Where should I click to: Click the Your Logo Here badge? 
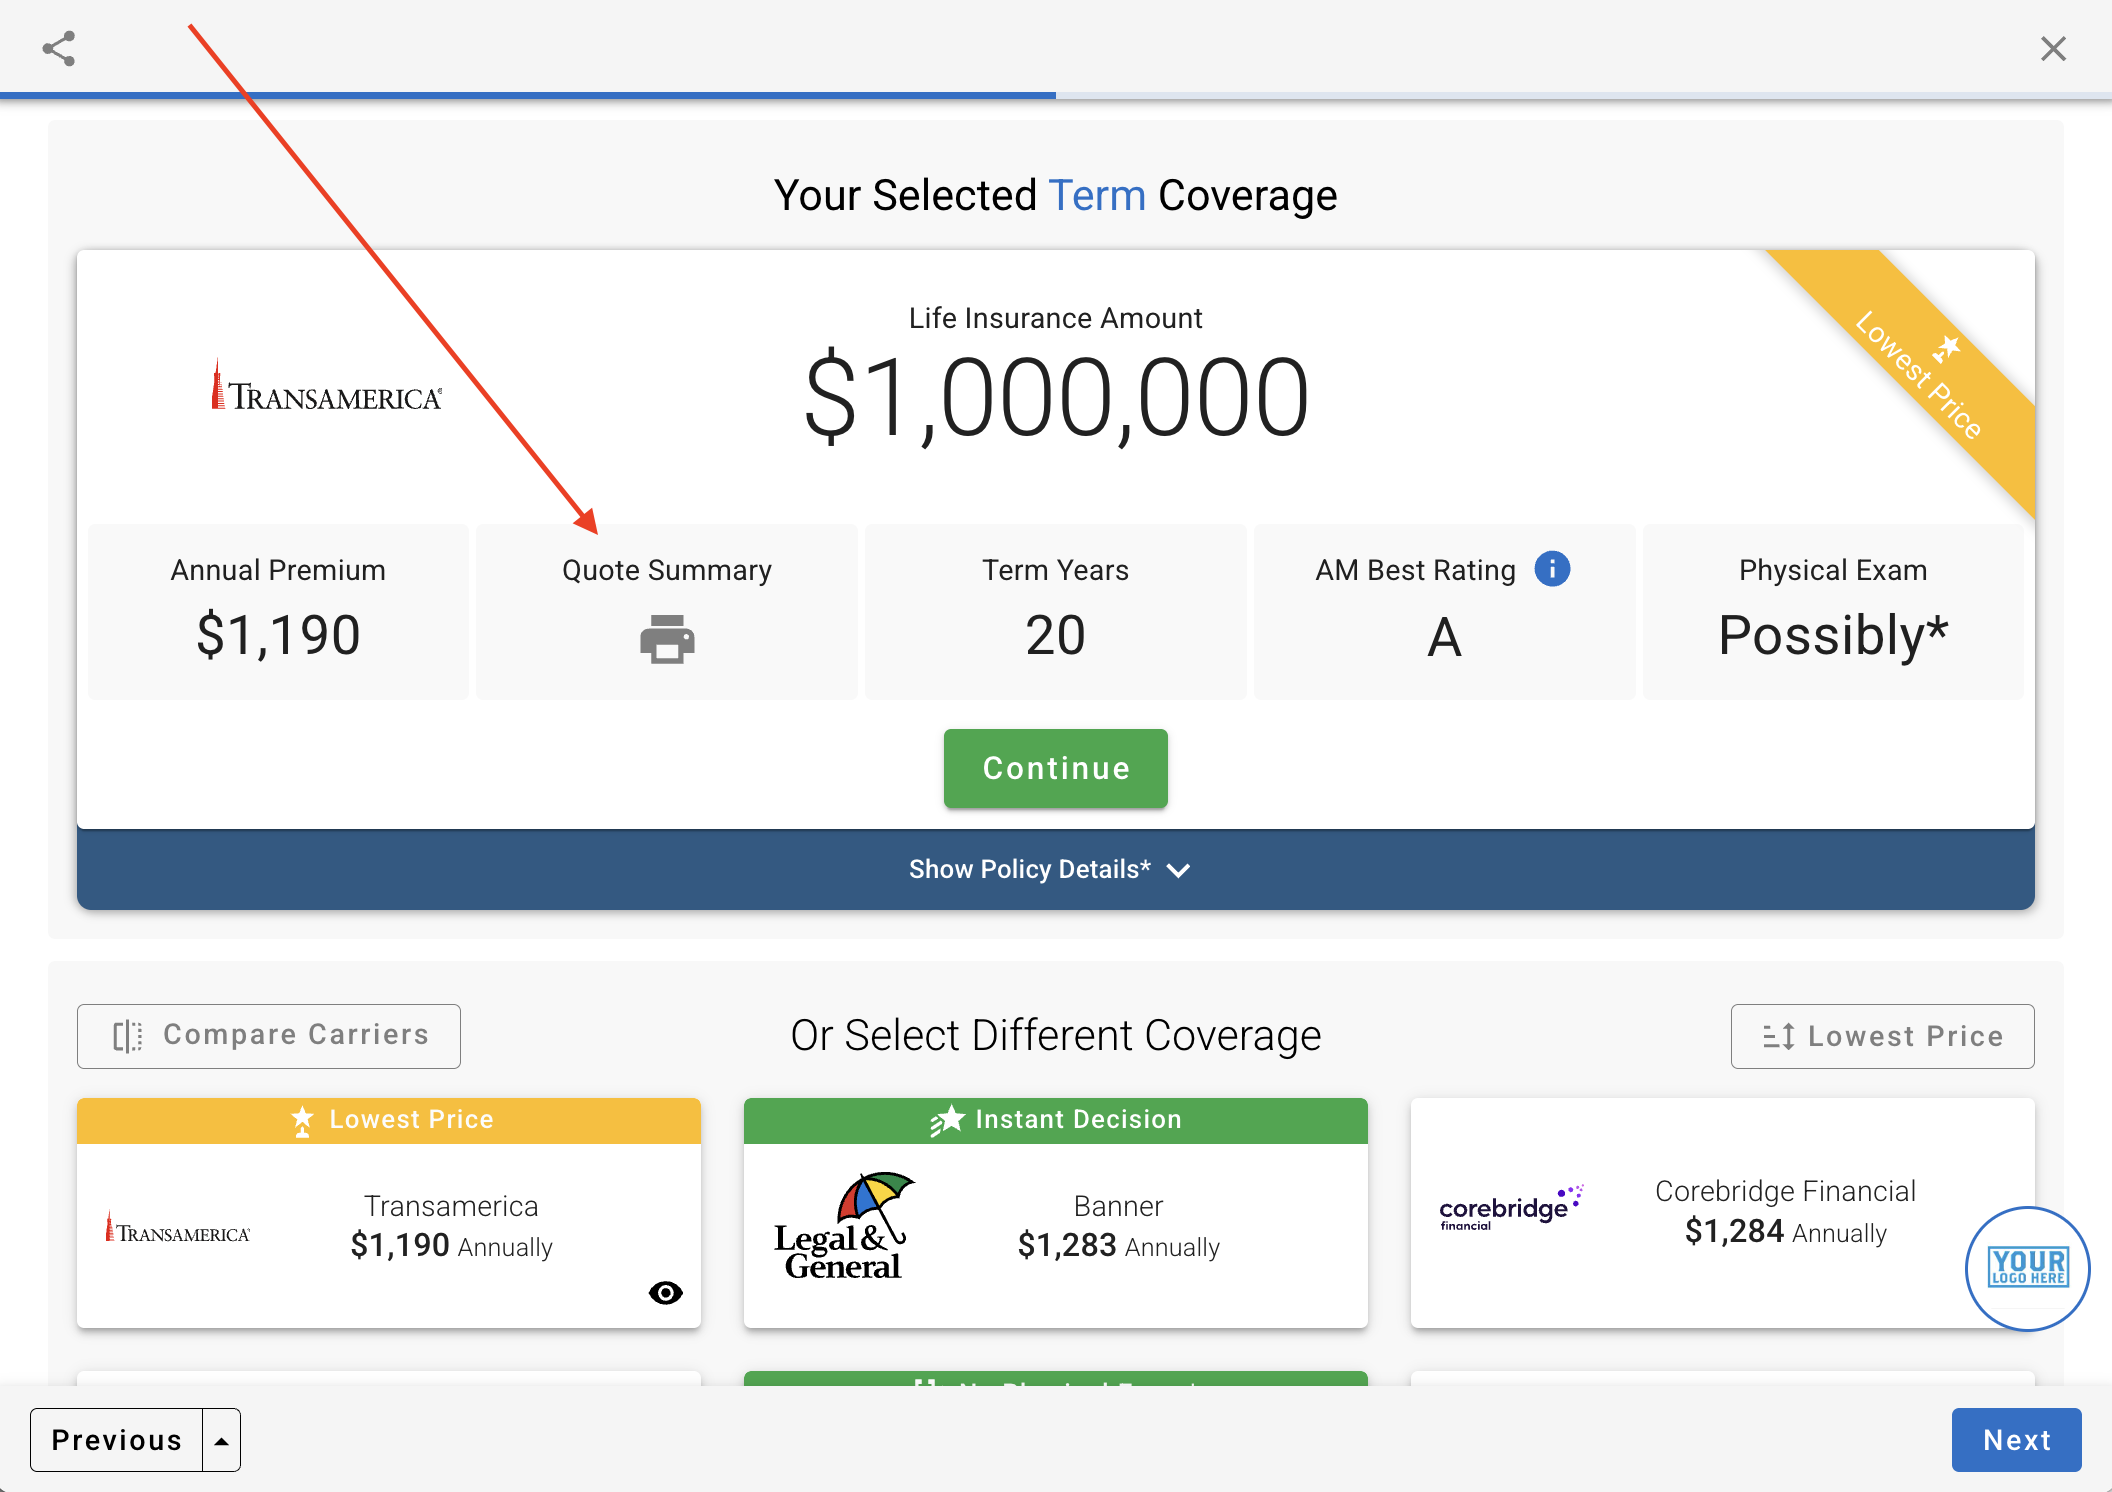tap(2027, 1268)
